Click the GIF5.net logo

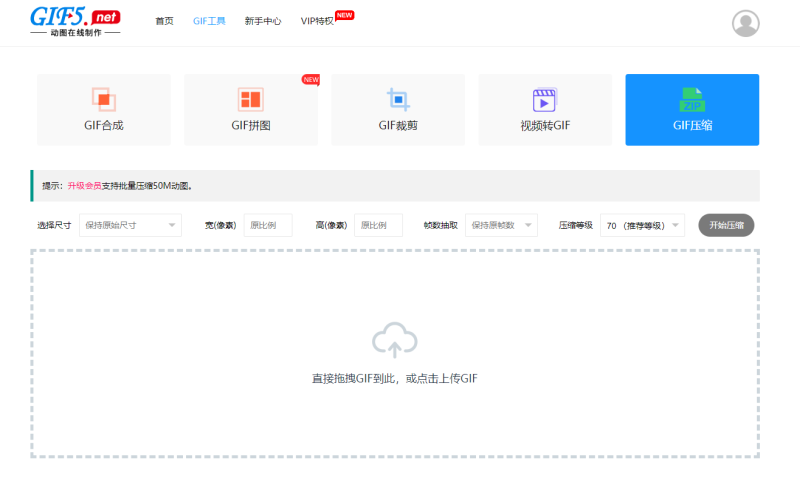[x=75, y=21]
